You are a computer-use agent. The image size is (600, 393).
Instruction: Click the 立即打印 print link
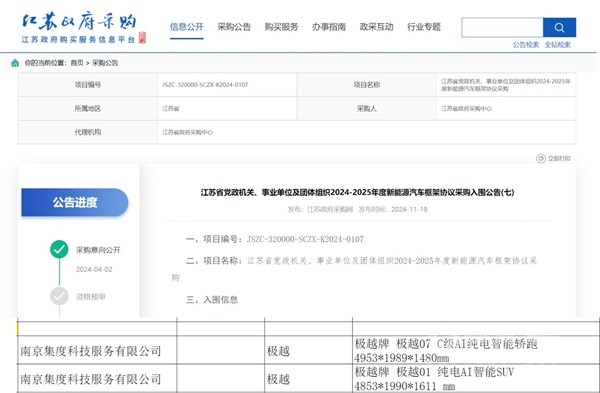point(559,158)
